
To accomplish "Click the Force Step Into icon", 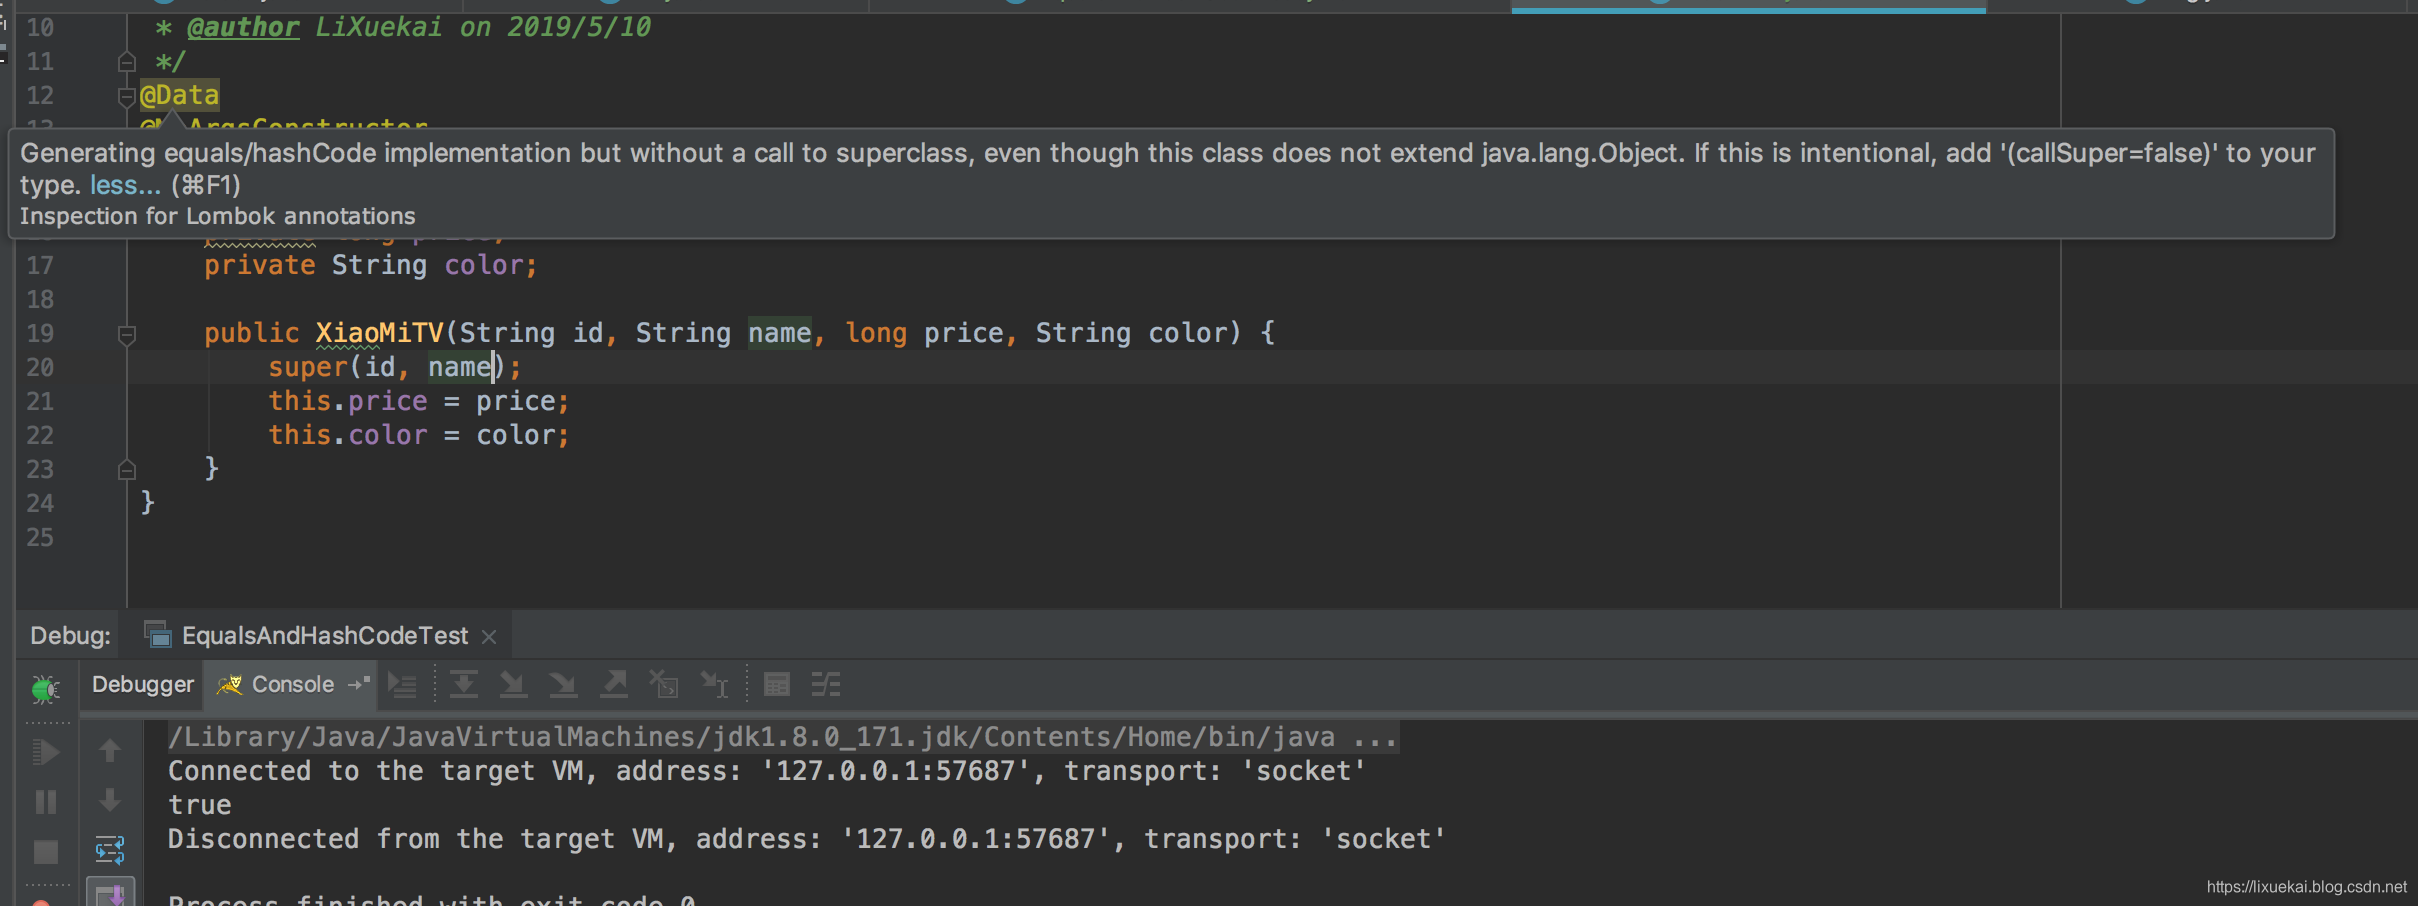I will point(563,685).
